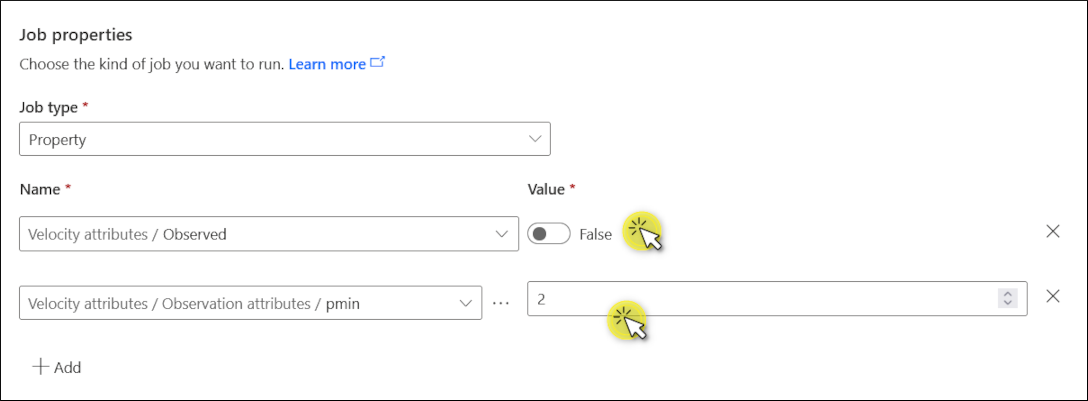Click the chevron on the Observed name field

(502, 234)
